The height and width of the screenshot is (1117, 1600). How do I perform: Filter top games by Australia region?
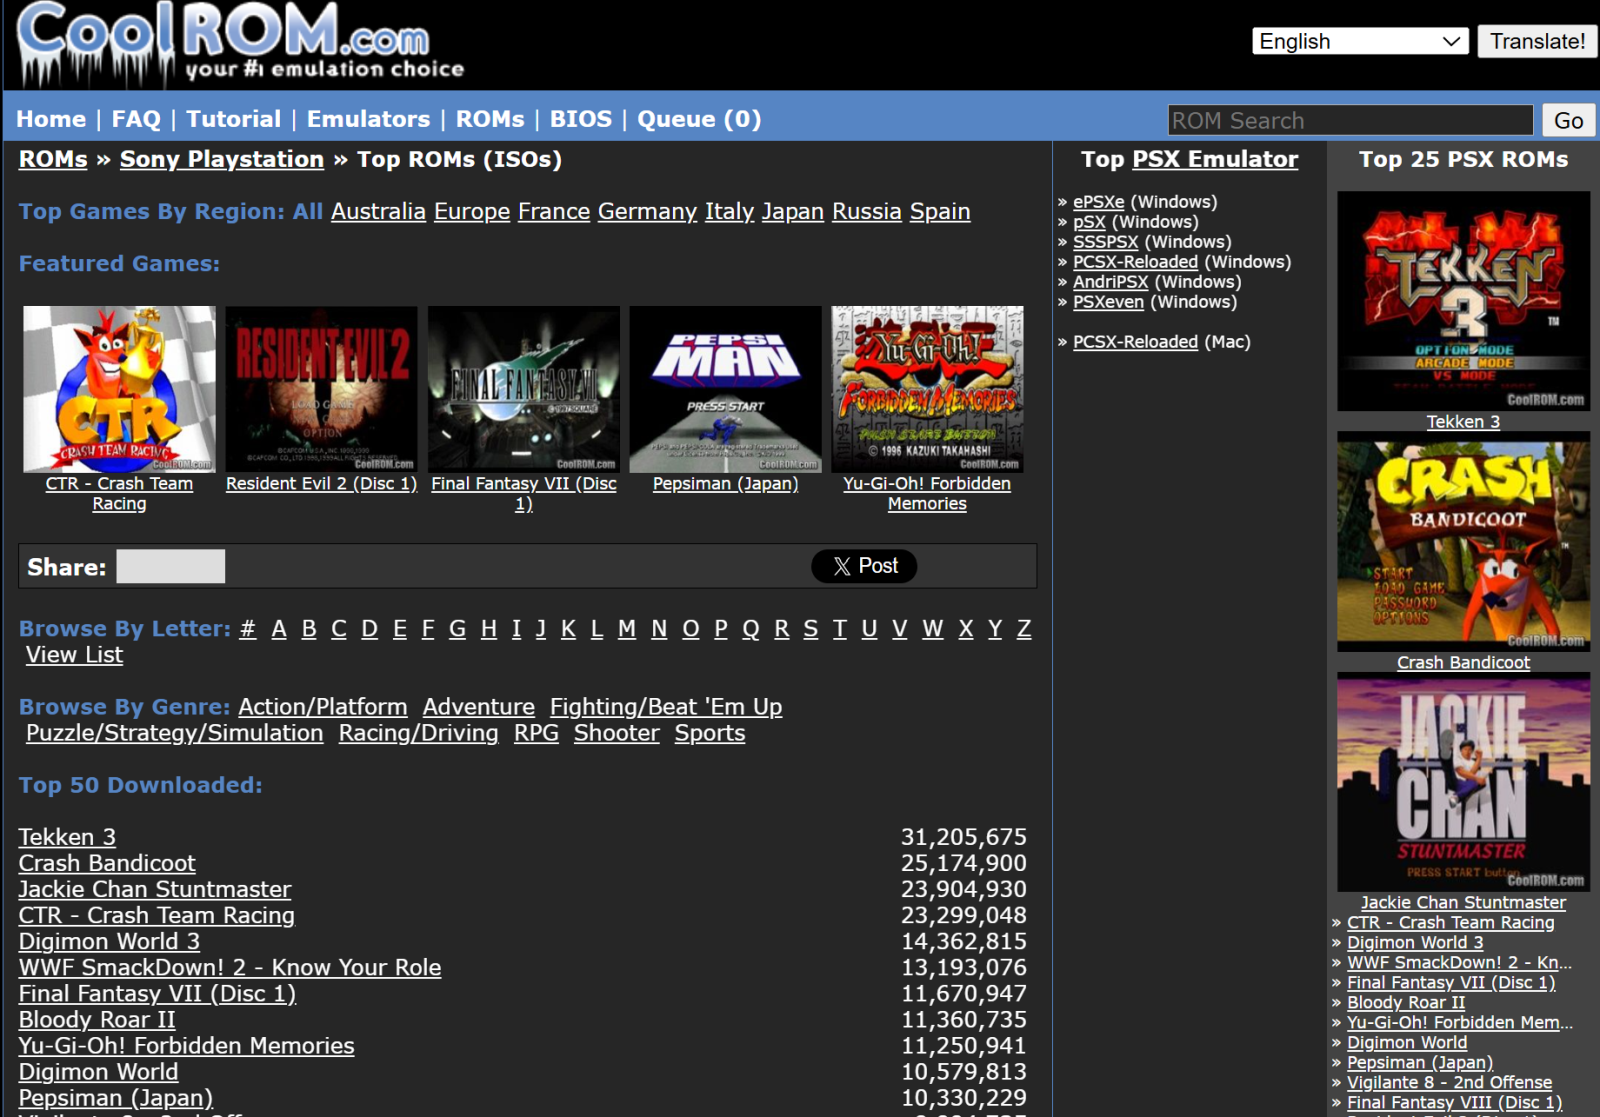tap(378, 212)
